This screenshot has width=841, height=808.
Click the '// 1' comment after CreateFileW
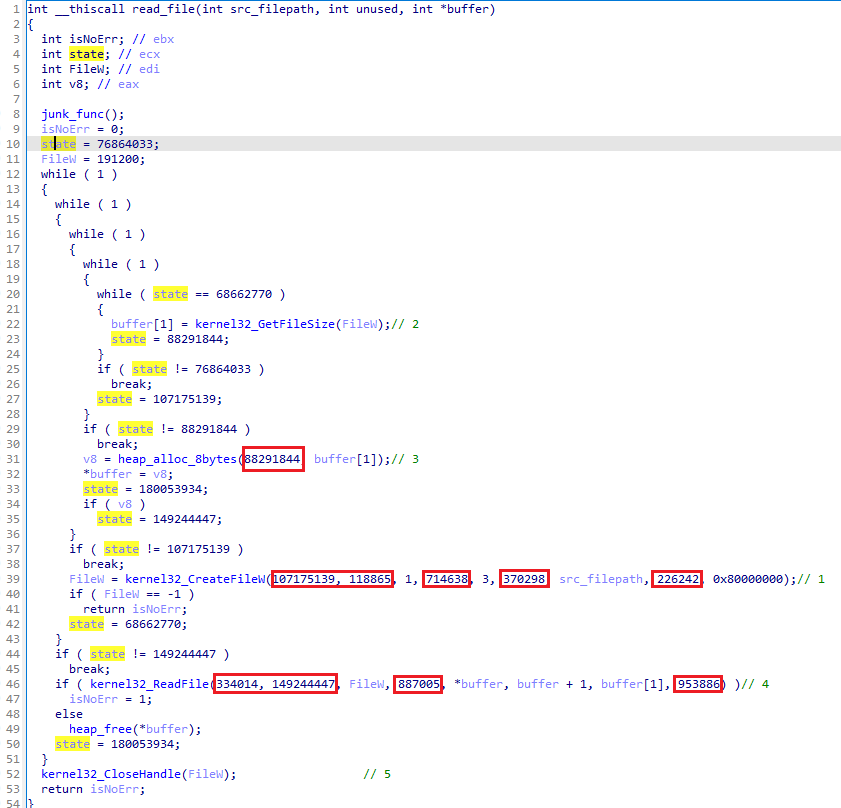click(811, 579)
